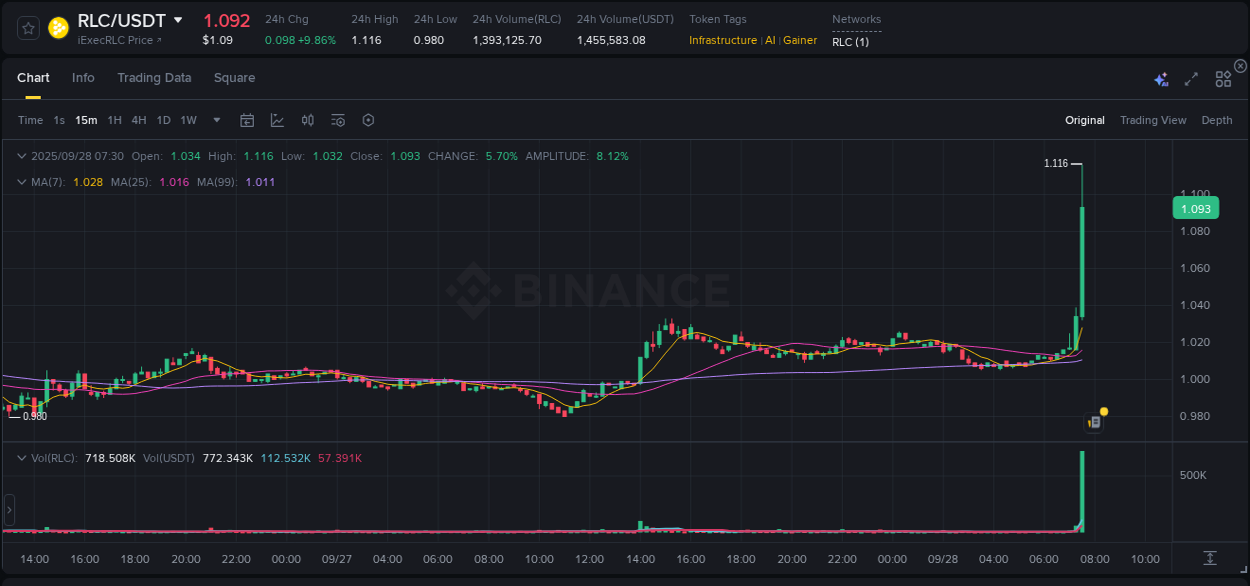
Task: Collapse the MA indicators row
Action: (x=21, y=182)
